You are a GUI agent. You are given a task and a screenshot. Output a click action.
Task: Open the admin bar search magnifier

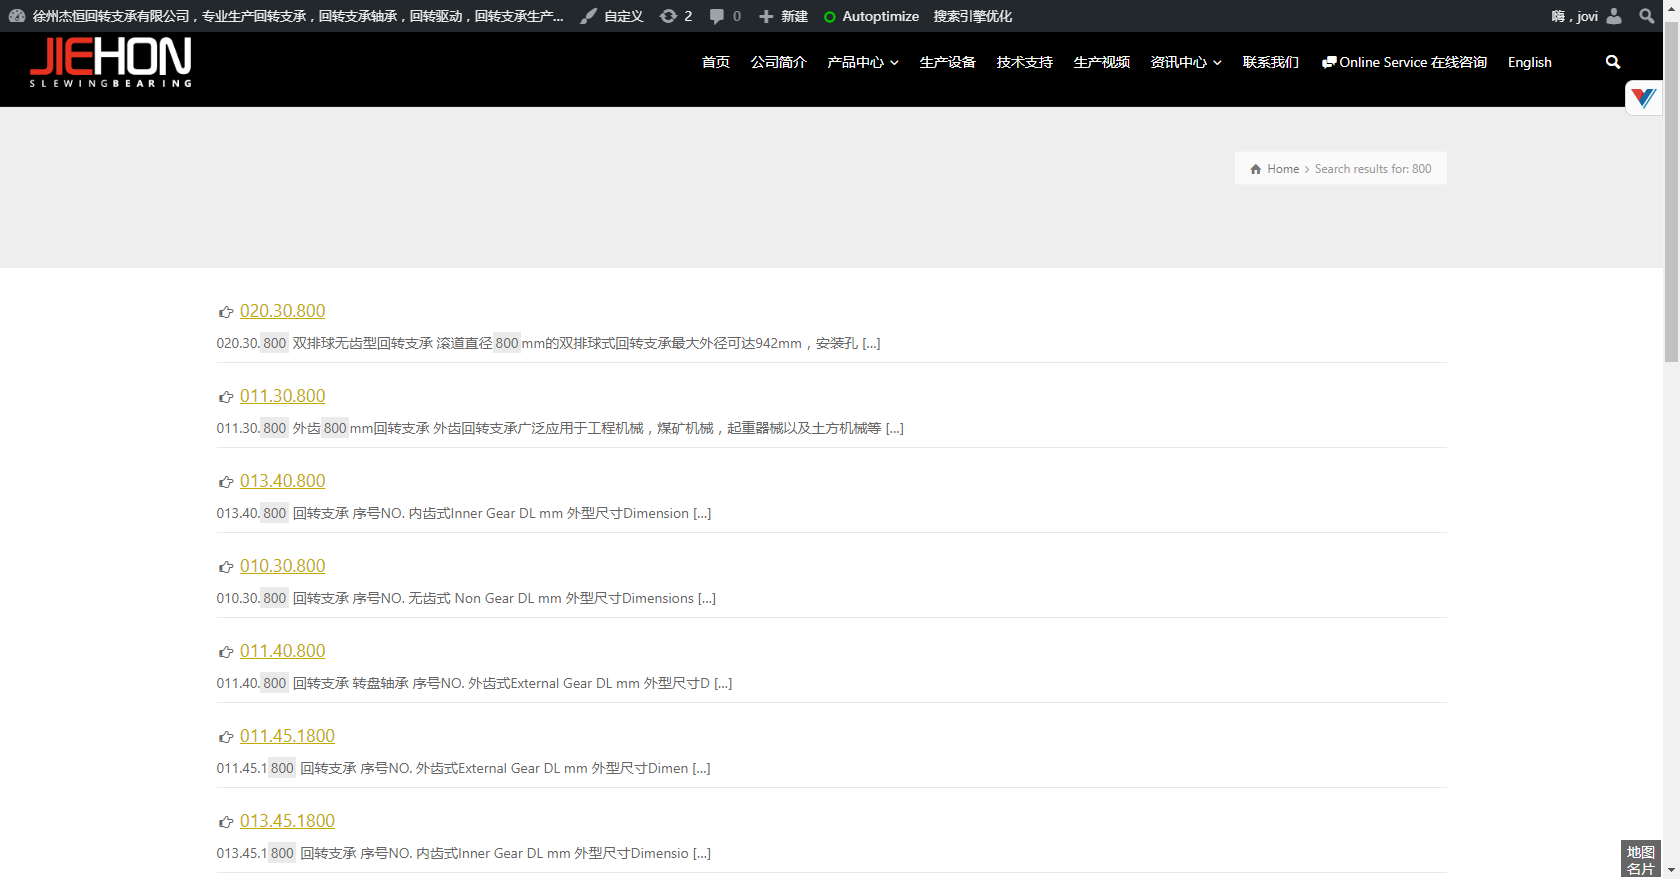tap(1647, 16)
